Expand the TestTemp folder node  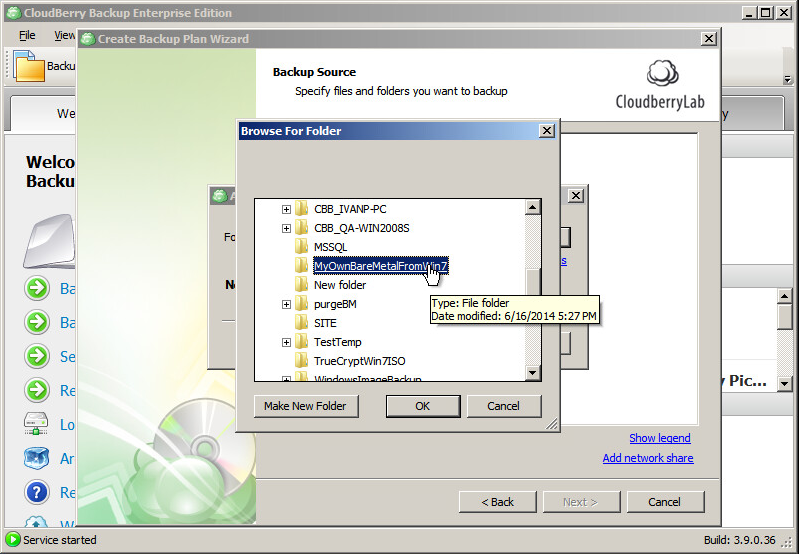tap(286, 342)
